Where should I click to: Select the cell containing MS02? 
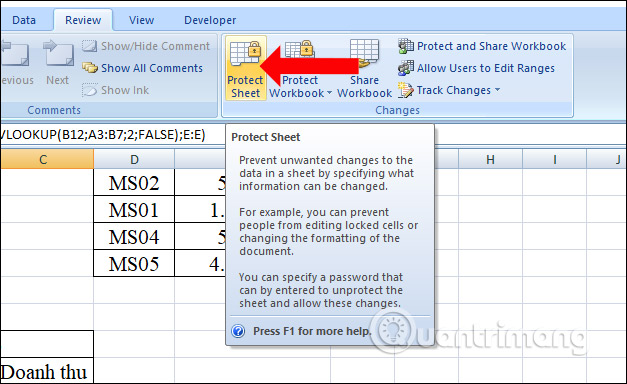tap(134, 183)
